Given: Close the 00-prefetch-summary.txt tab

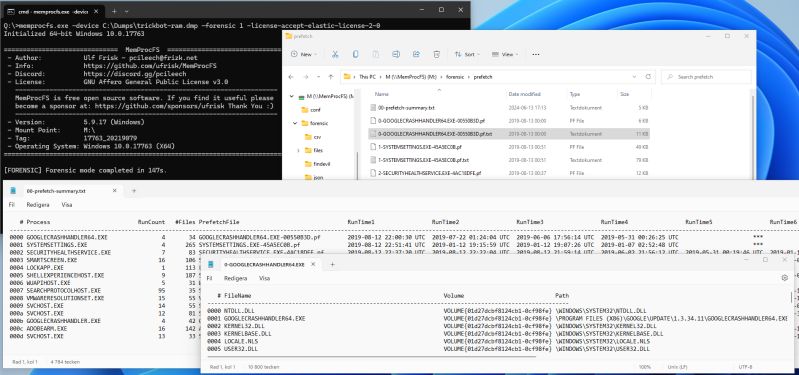Looking at the screenshot, I should [x=115, y=191].
